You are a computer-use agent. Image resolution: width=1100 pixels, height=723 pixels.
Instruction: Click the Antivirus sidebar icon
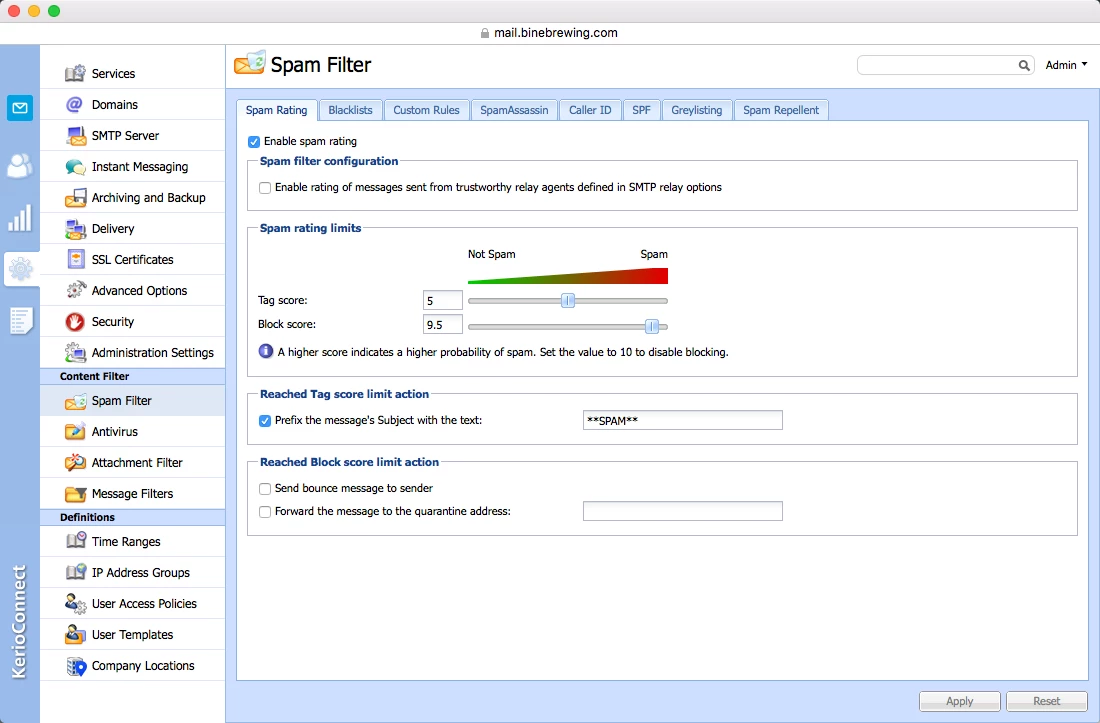point(75,432)
